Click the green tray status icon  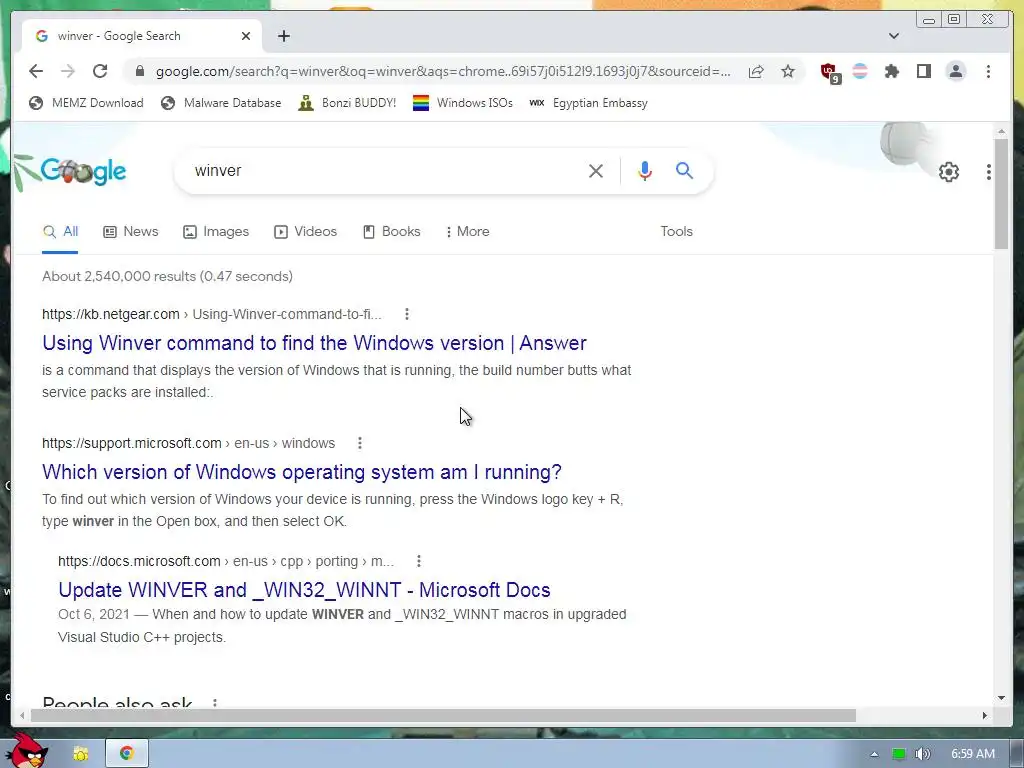(899, 754)
